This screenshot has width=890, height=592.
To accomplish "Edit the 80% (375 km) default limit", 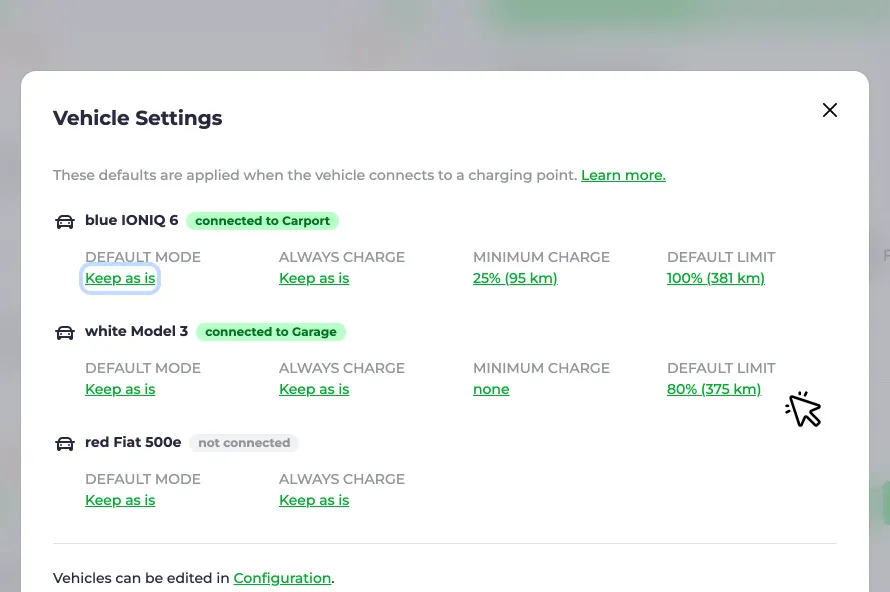I will [714, 389].
